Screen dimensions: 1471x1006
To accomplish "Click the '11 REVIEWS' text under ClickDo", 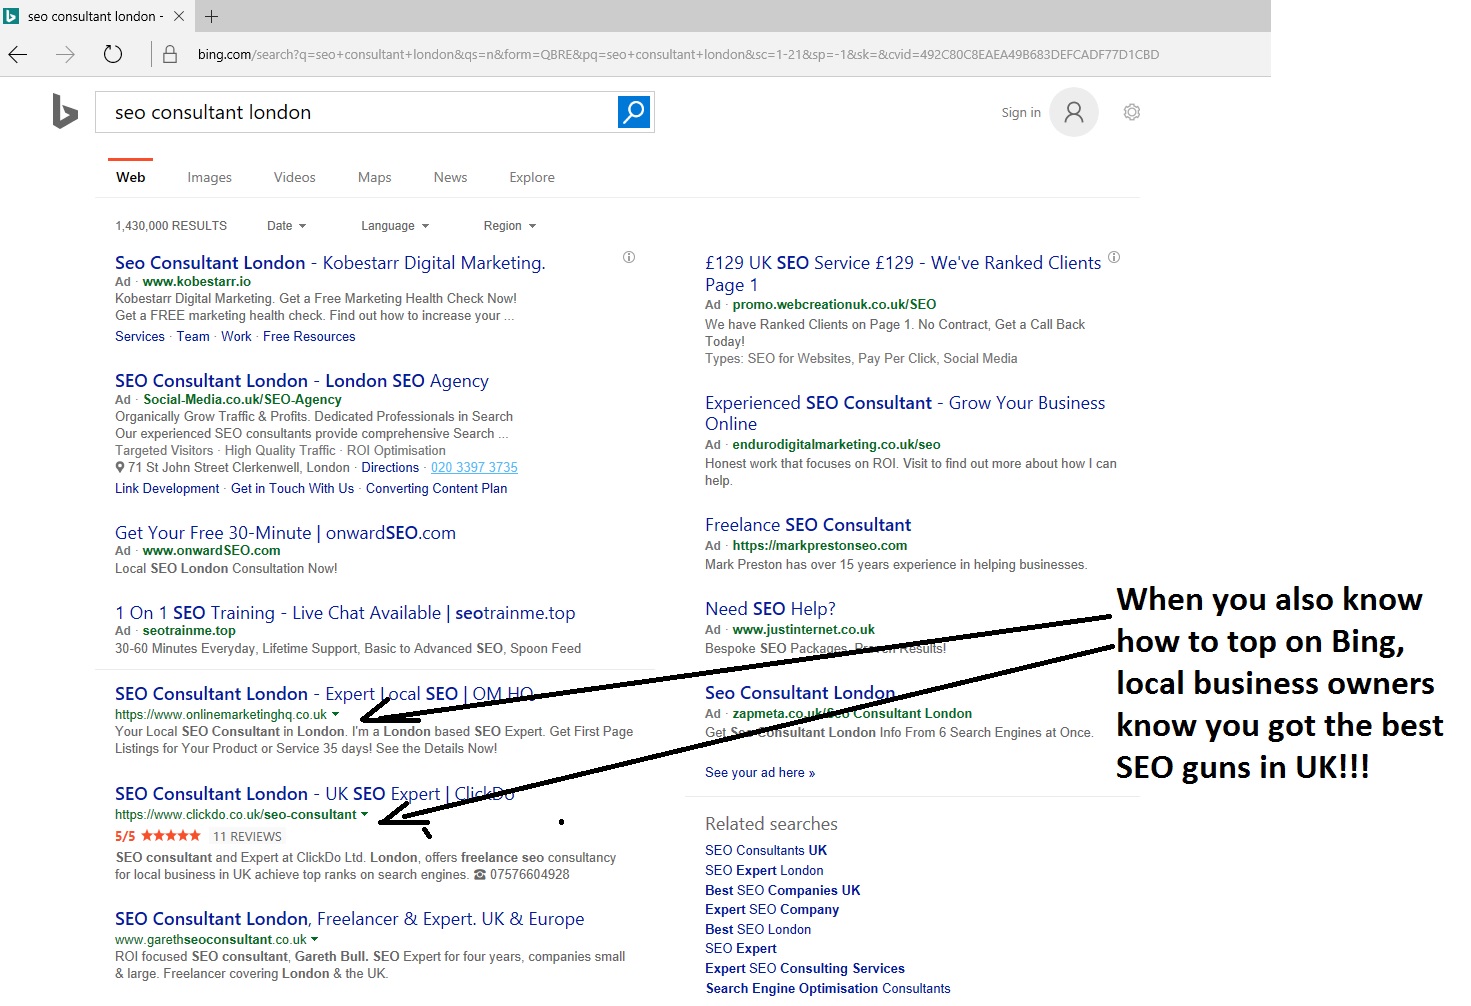I will tap(247, 837).
